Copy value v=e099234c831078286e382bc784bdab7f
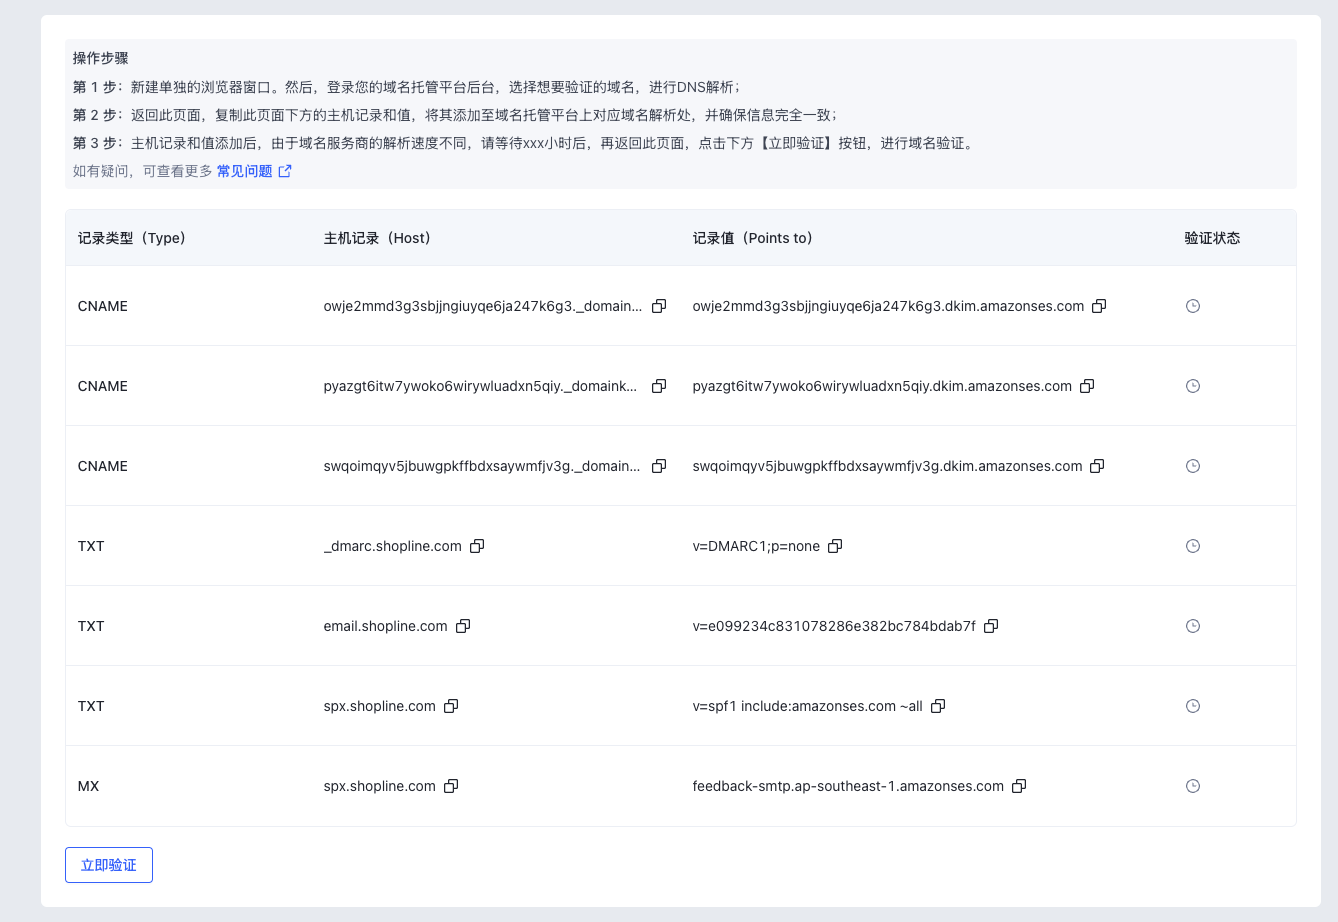Image resolution: width=1338 pixels, height=922 pixels. (991, 626)
